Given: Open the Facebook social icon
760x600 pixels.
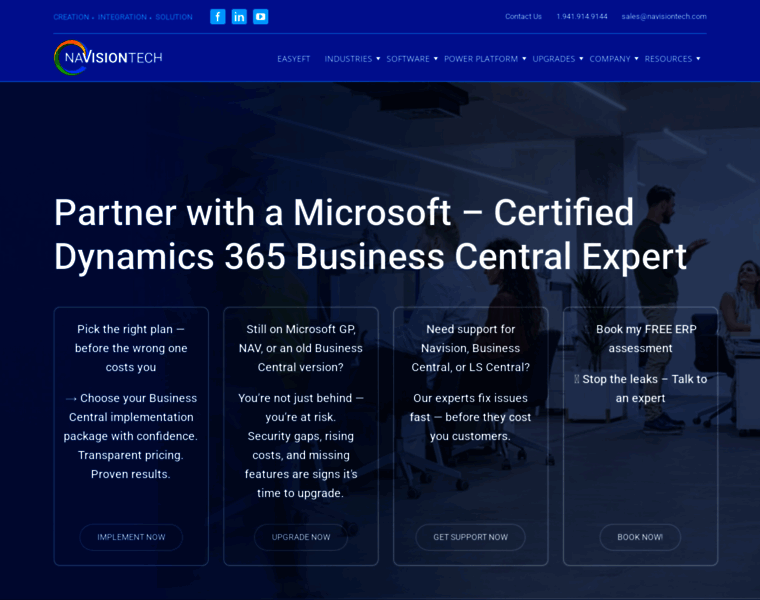Looking at the screenshot, I should click(x=218, y=17).
